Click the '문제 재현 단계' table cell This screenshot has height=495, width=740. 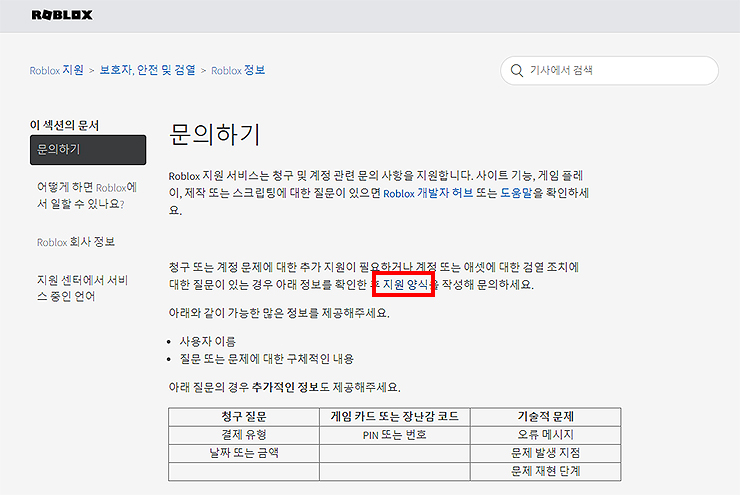546,471
